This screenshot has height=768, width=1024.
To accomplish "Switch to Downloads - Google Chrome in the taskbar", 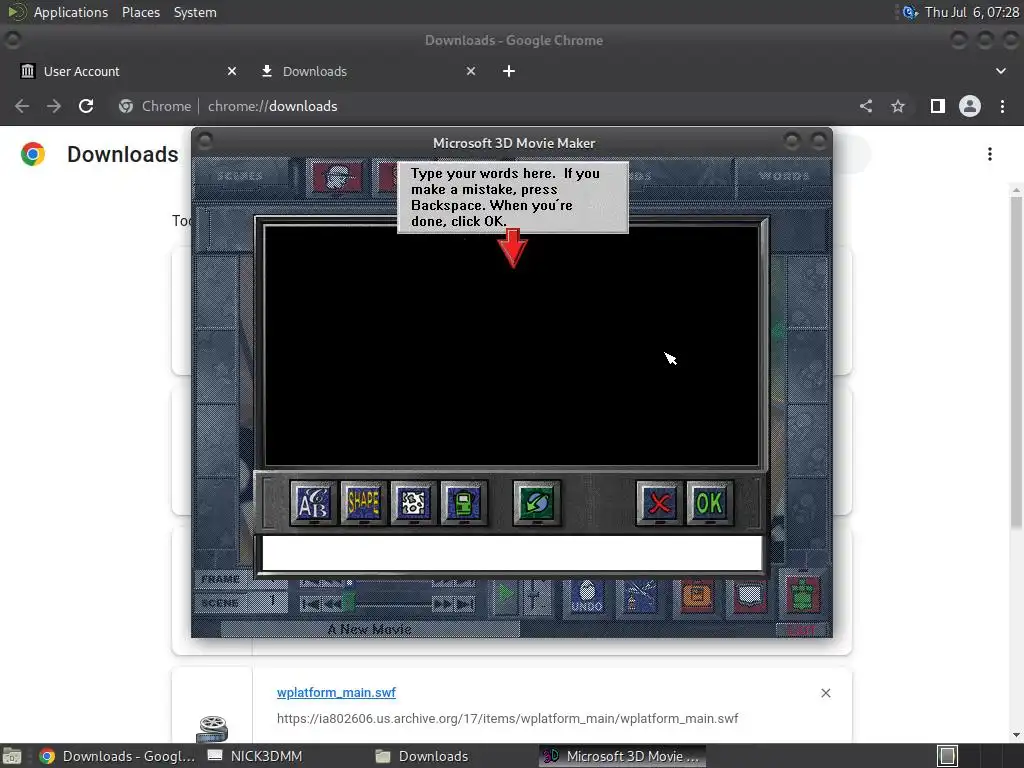I will [x=118, y=756].
